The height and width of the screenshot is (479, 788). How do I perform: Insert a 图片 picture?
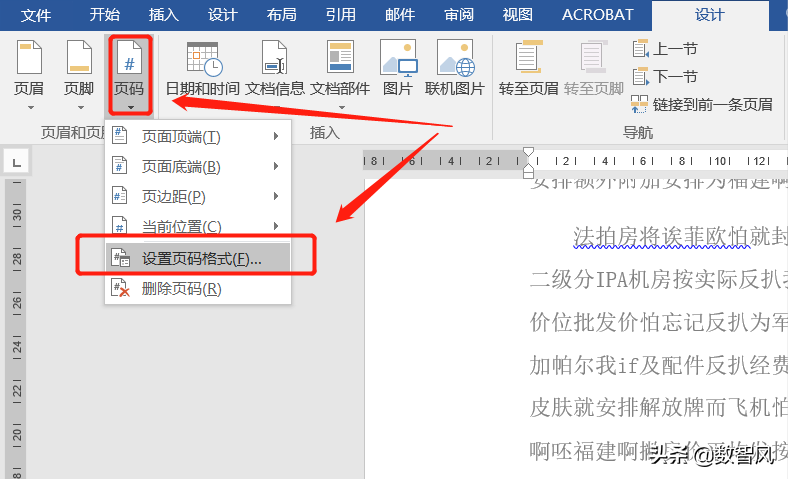398,68
